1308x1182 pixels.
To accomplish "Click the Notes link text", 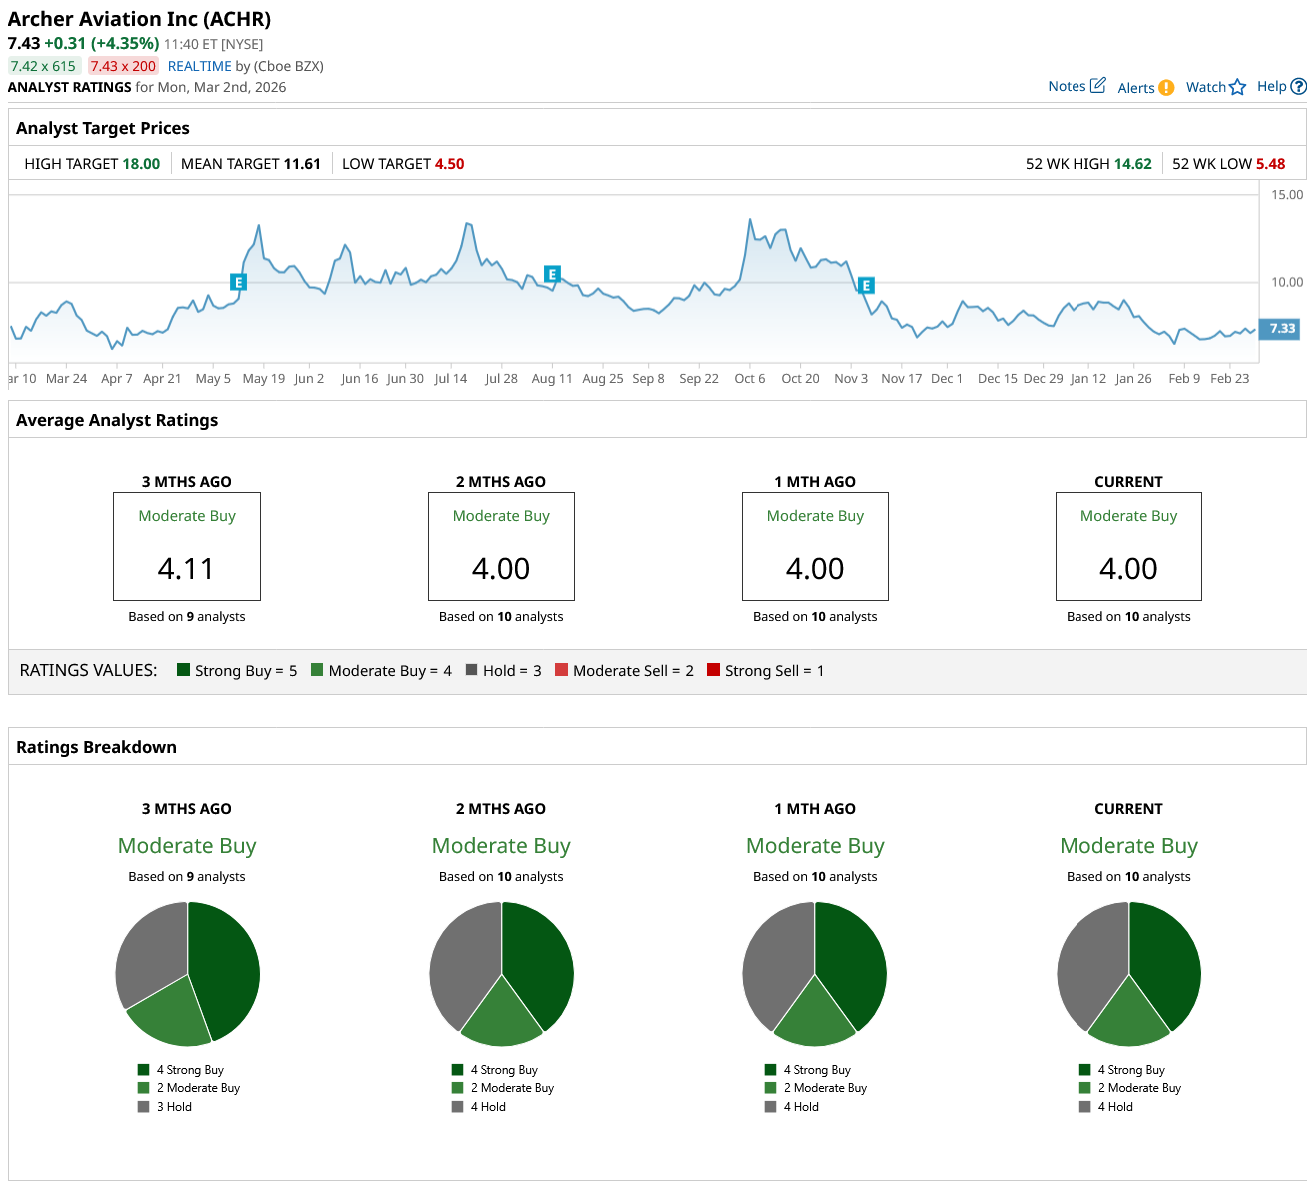I will [1066, 86].
